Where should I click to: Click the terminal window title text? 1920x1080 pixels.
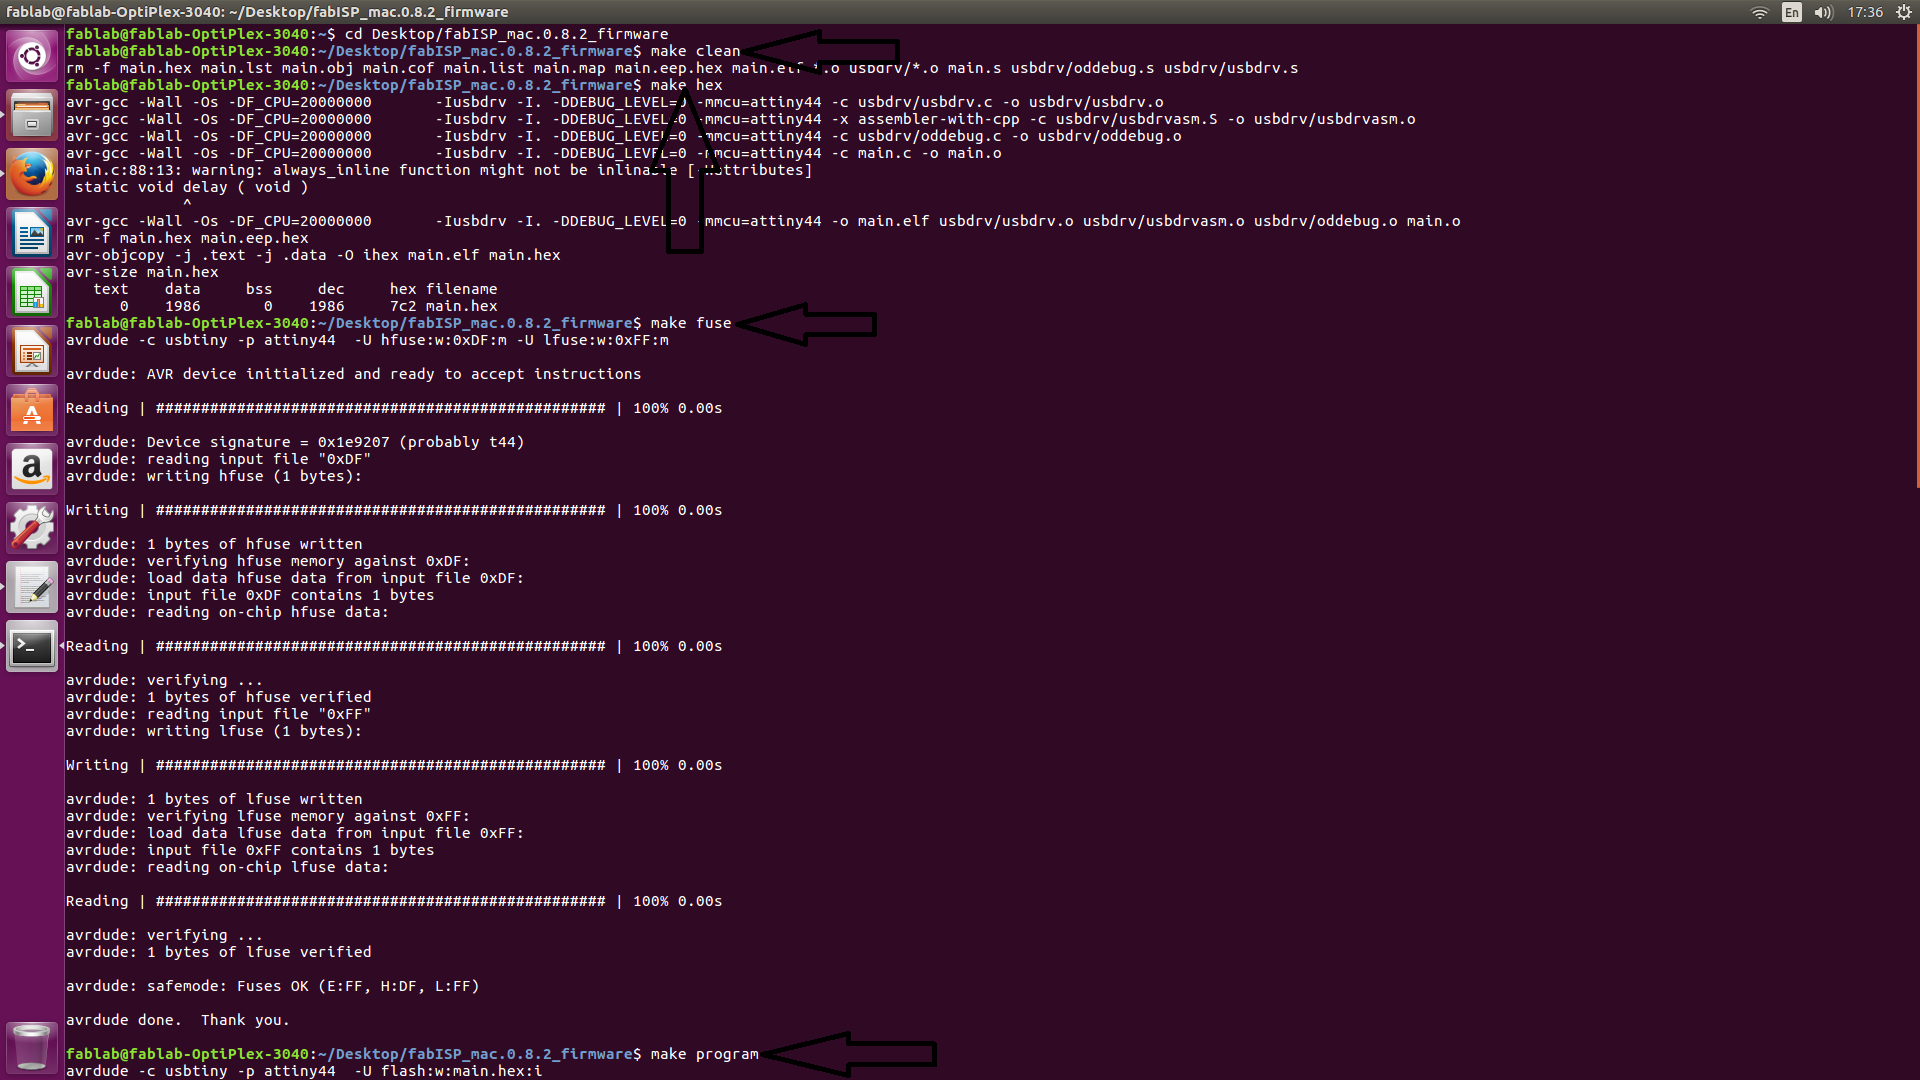(257, 12)
